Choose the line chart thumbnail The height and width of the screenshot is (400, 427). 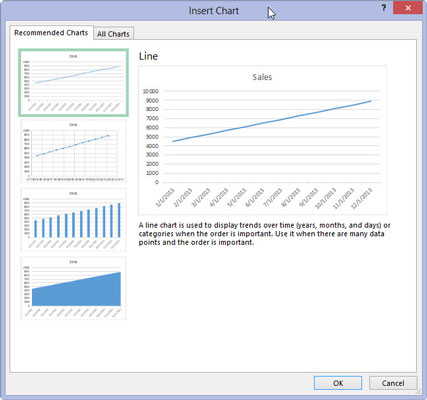[x=73, y=83]
